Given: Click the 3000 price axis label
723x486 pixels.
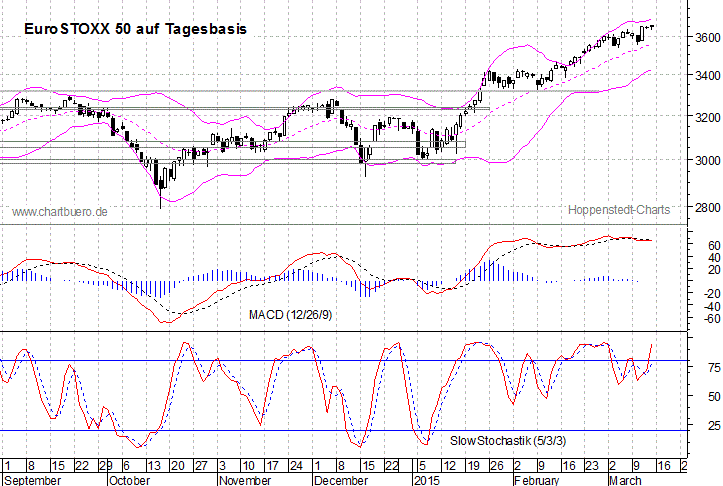Looking at the screenshot, I should 707,160.
